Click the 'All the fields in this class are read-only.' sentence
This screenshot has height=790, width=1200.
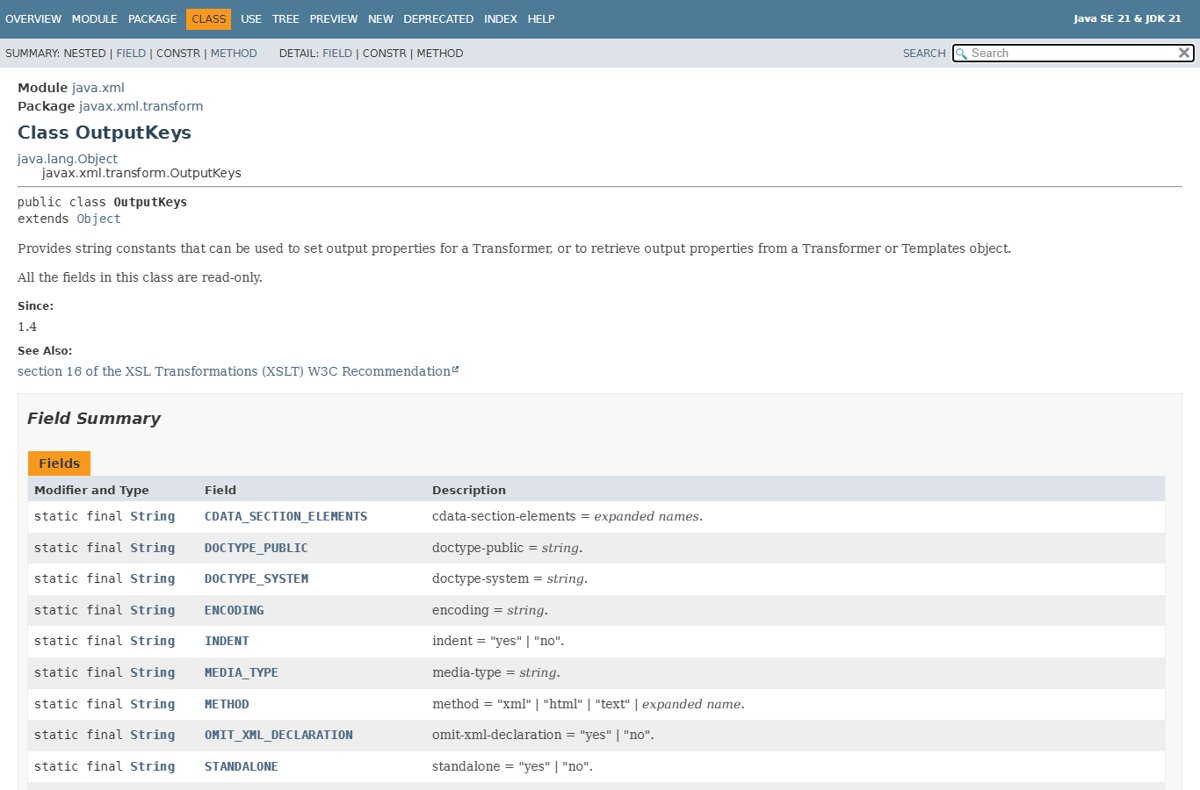(140, 277)
